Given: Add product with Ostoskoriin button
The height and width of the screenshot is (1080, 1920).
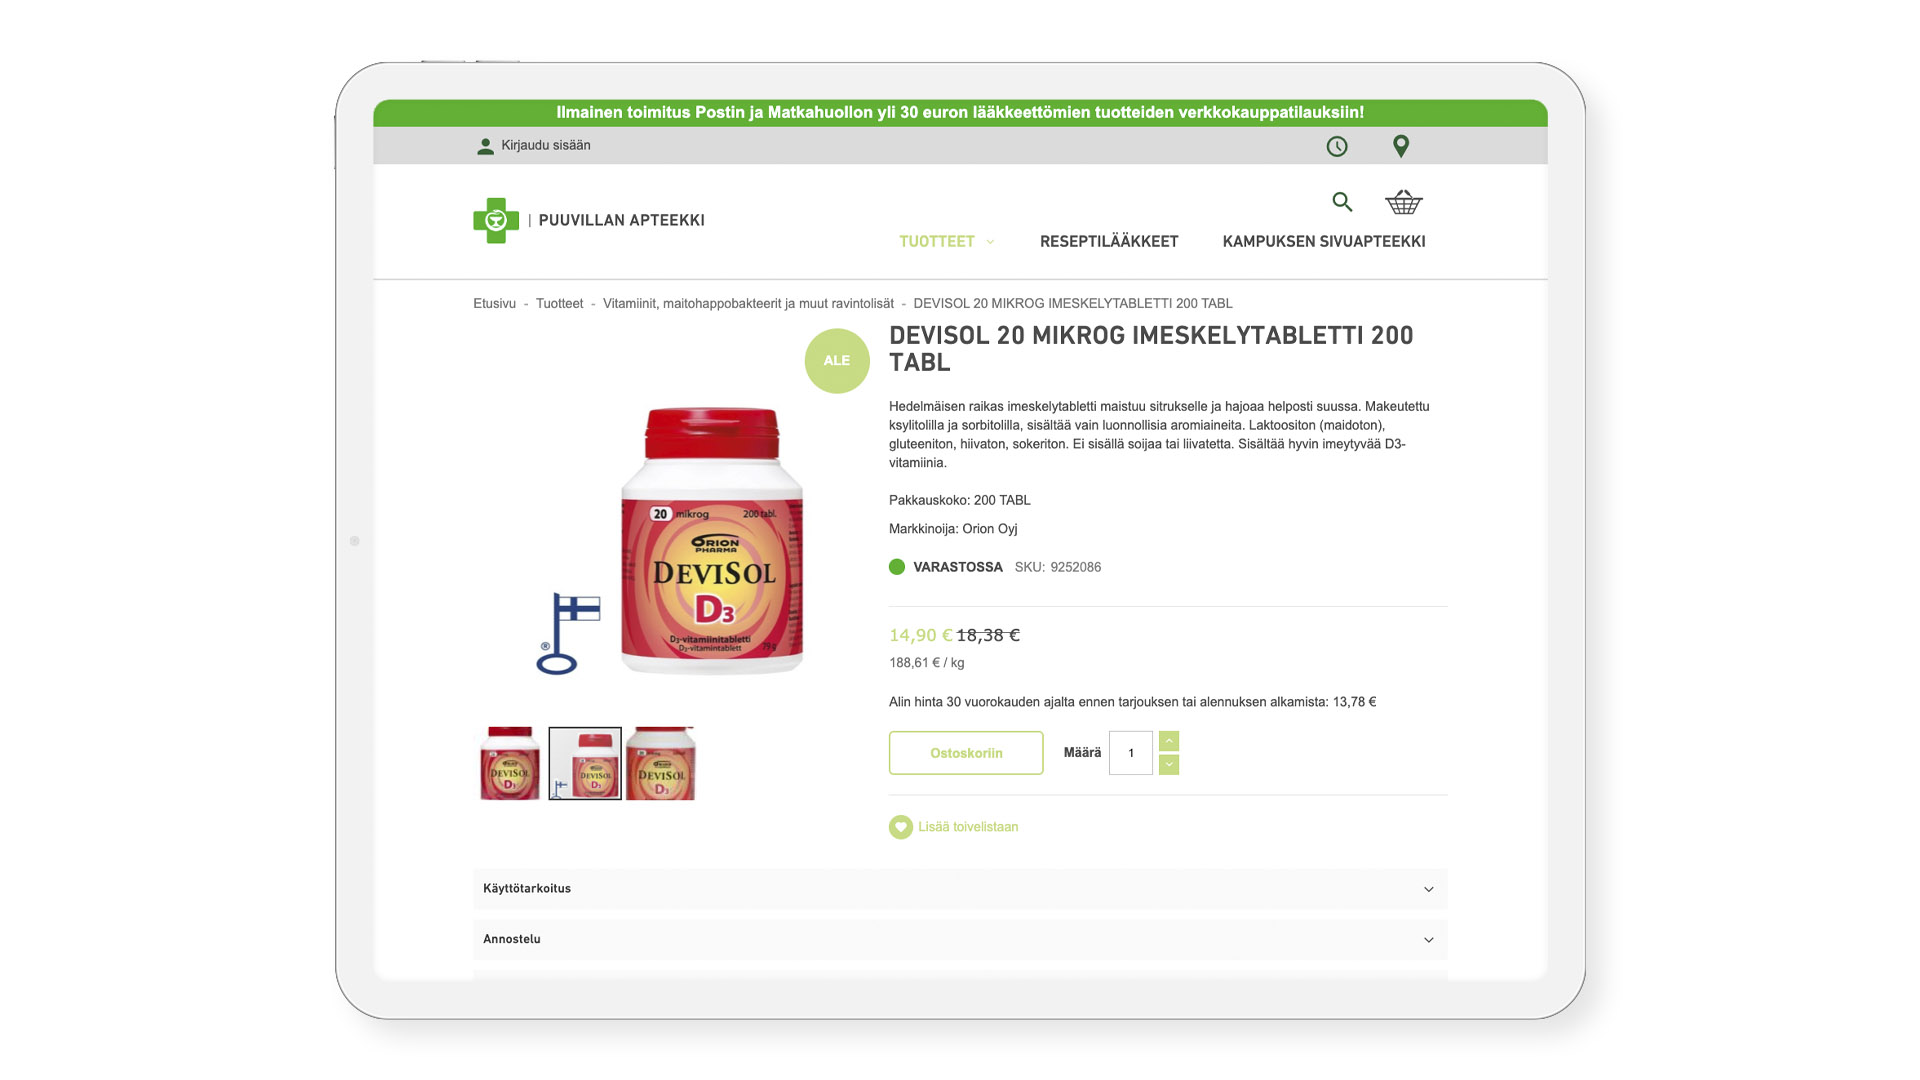Looking at the screenshot, I should [x=966, y=753].
